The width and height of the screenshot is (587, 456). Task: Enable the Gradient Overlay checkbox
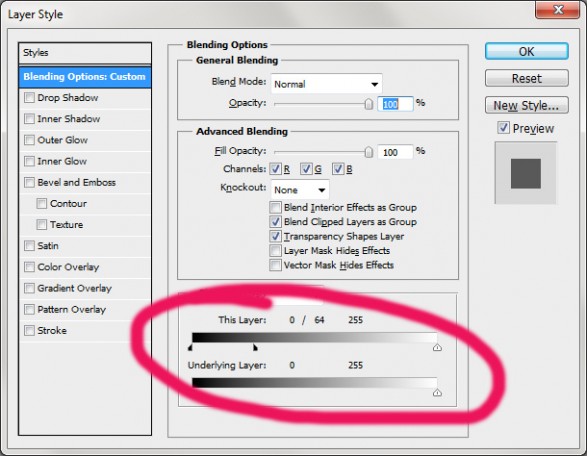point(29,288)
